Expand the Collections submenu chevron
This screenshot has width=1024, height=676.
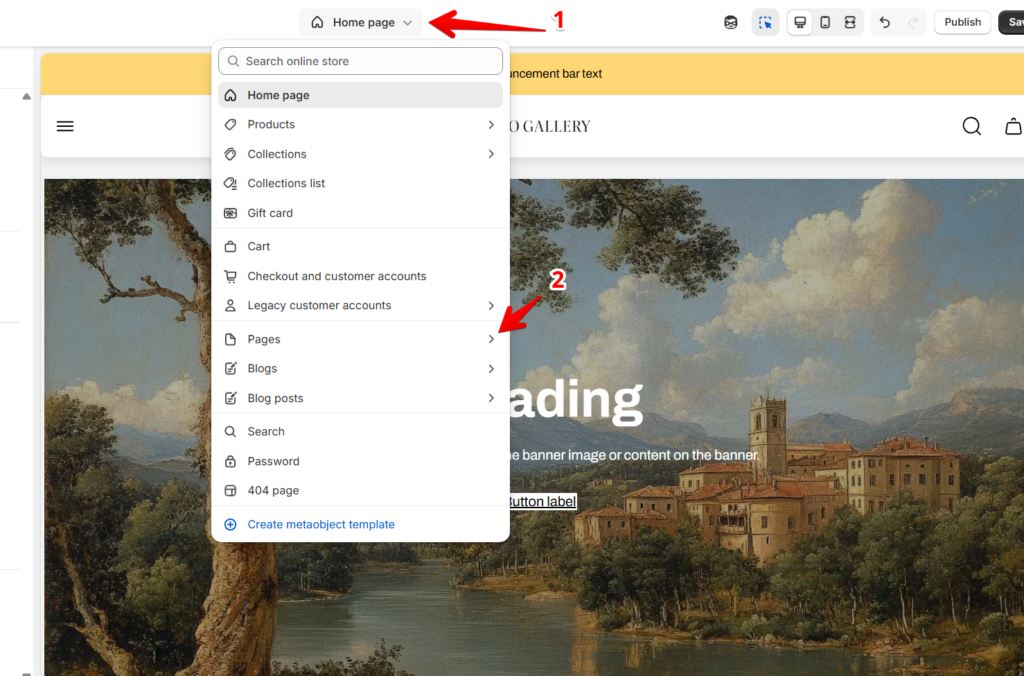click(491, 154)
